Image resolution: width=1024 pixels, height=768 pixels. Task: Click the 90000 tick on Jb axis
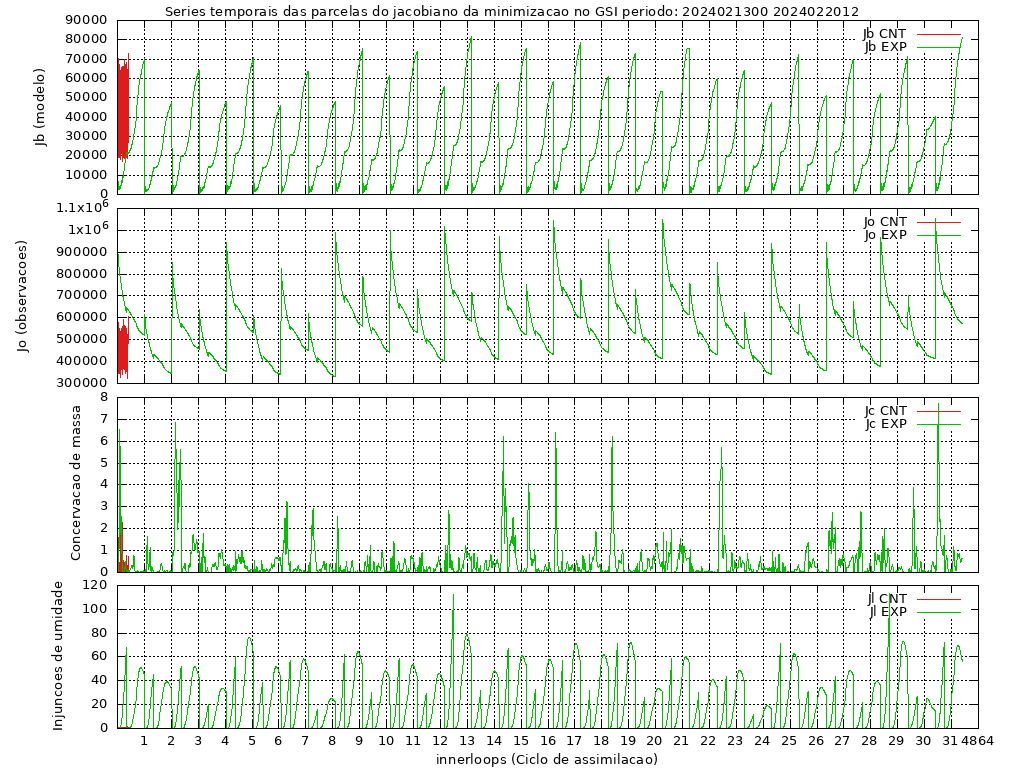click(x=86, y=20)
